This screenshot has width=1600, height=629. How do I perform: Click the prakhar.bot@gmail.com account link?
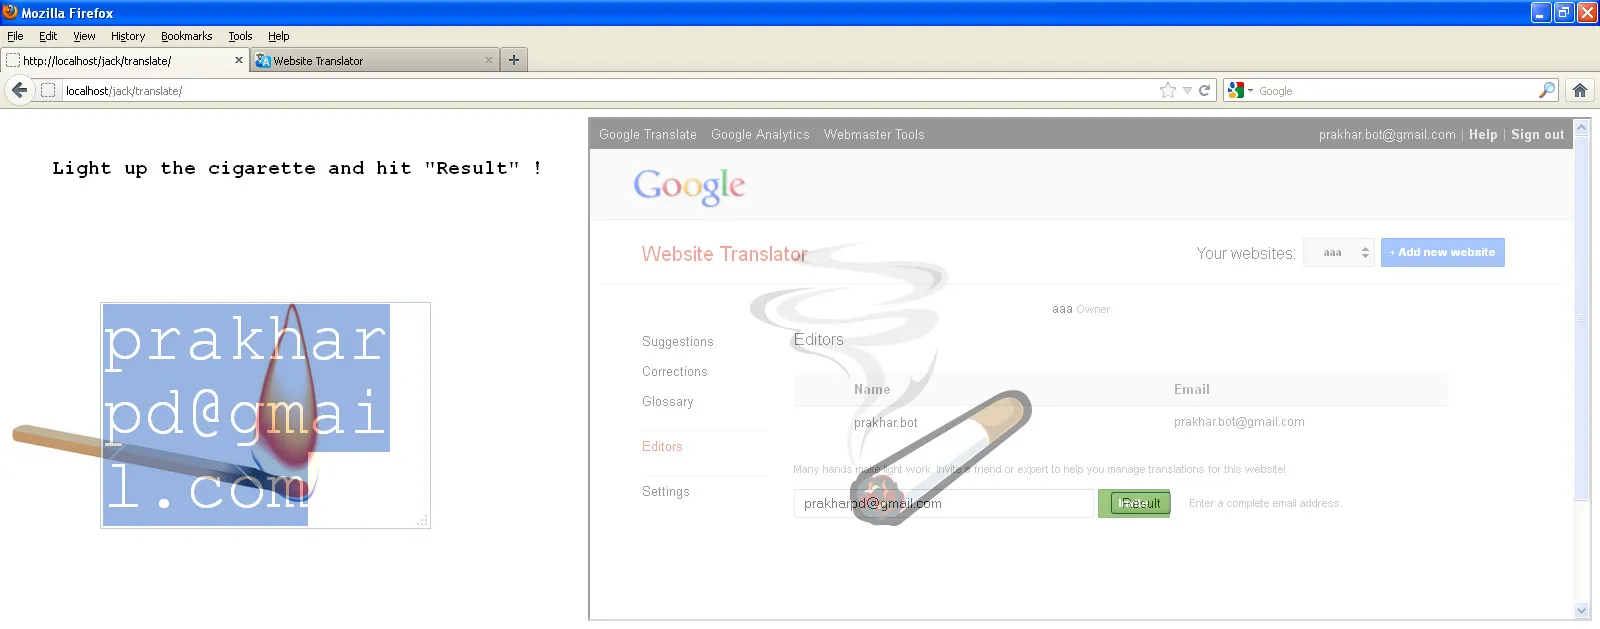tap(1387, 134)
